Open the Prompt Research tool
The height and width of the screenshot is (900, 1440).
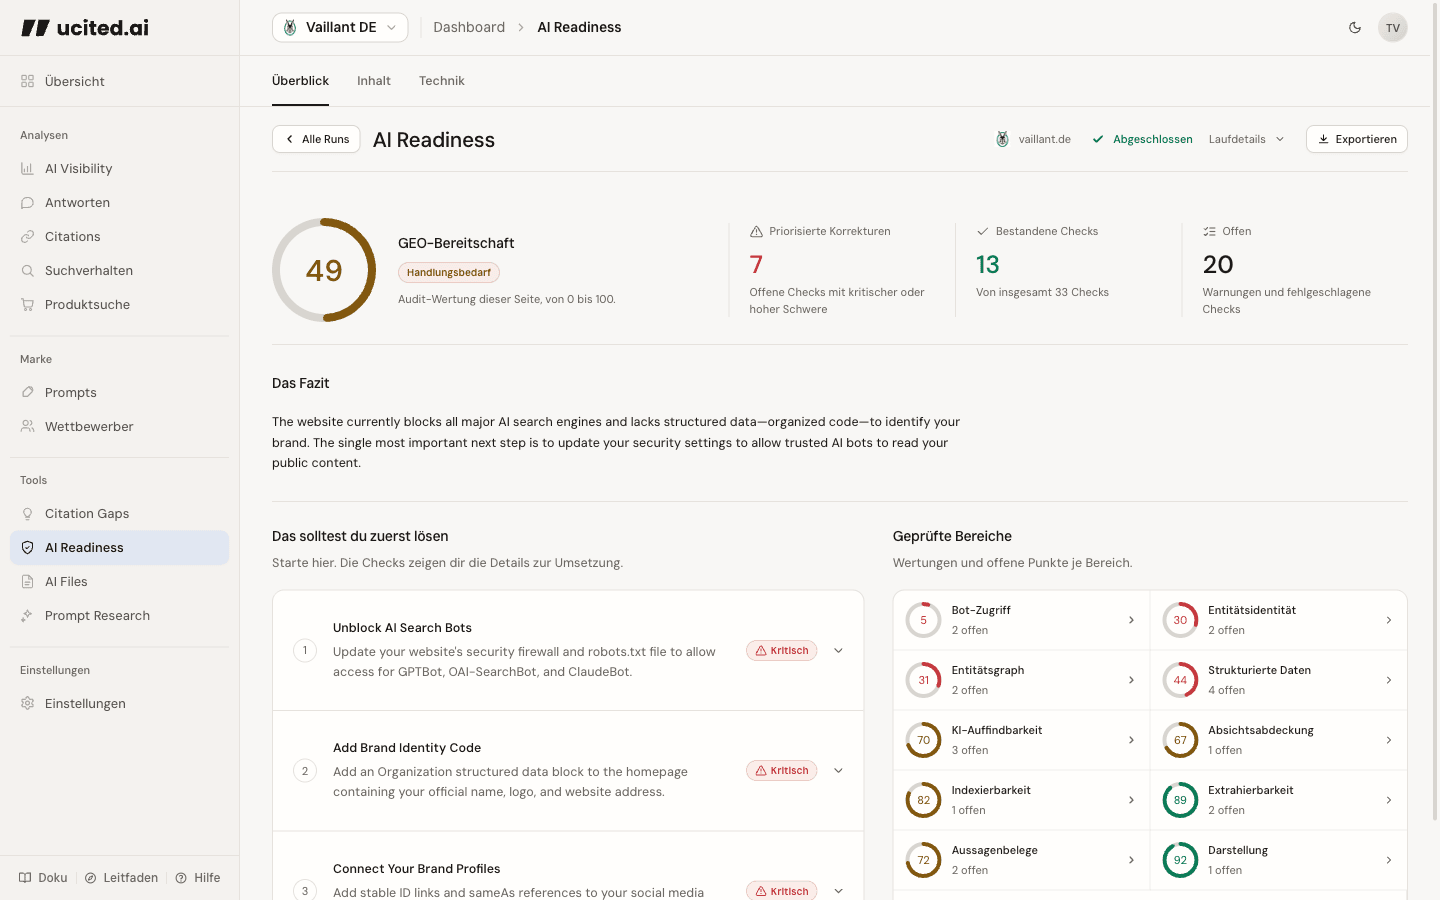click(120, 616)
